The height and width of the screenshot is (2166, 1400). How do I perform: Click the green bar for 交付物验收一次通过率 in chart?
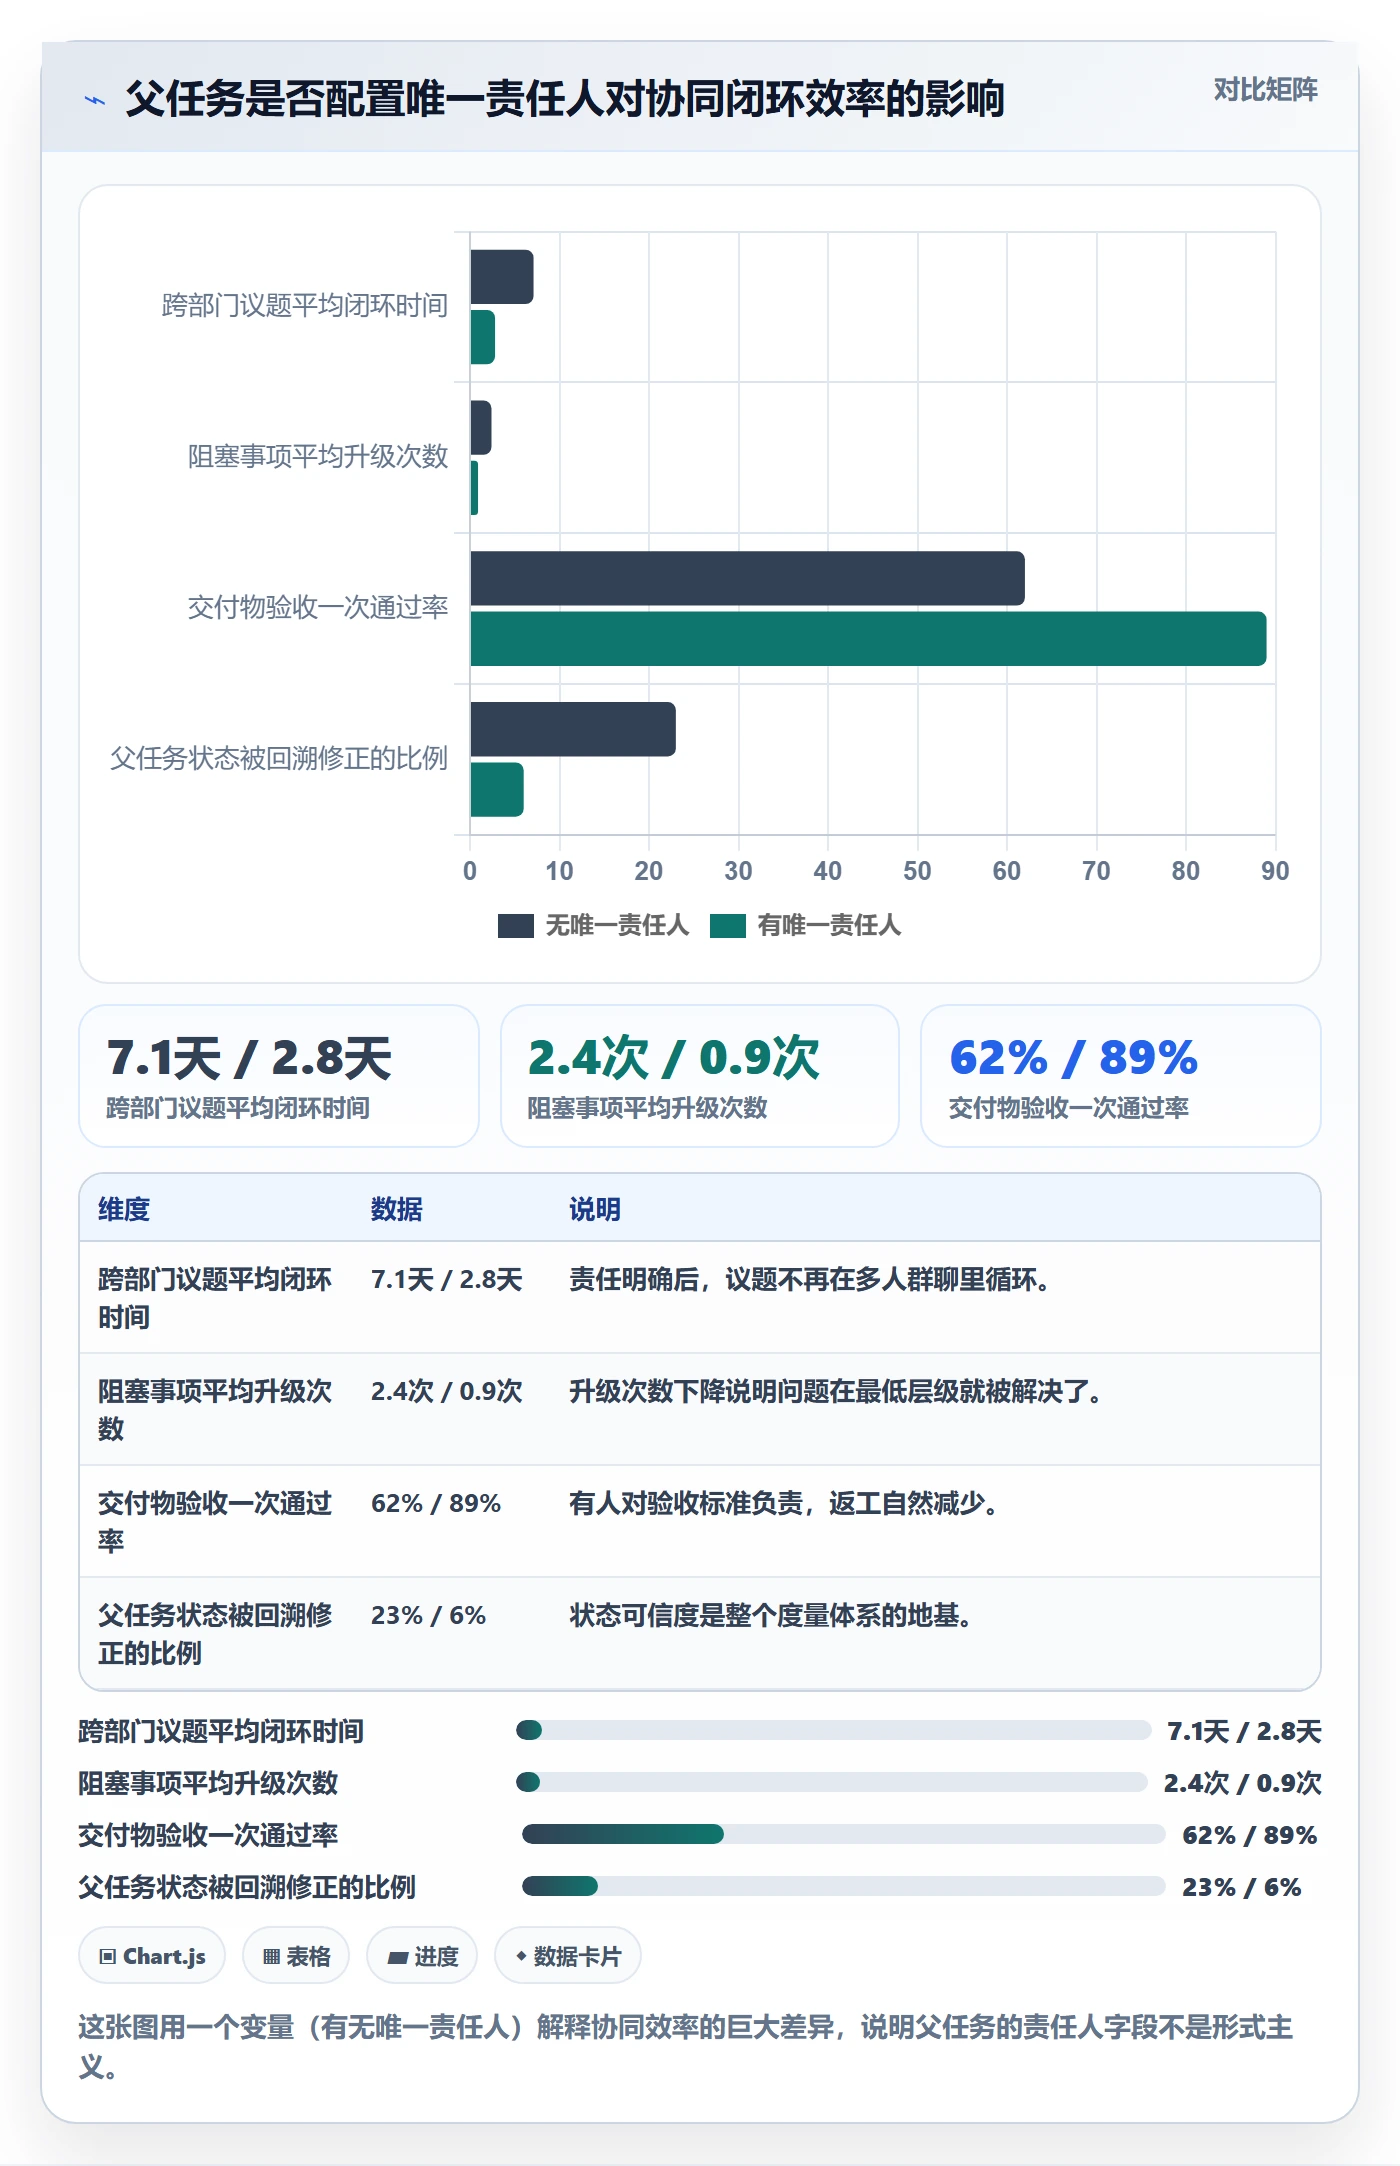pyautogui.click(x=868, y=639)
